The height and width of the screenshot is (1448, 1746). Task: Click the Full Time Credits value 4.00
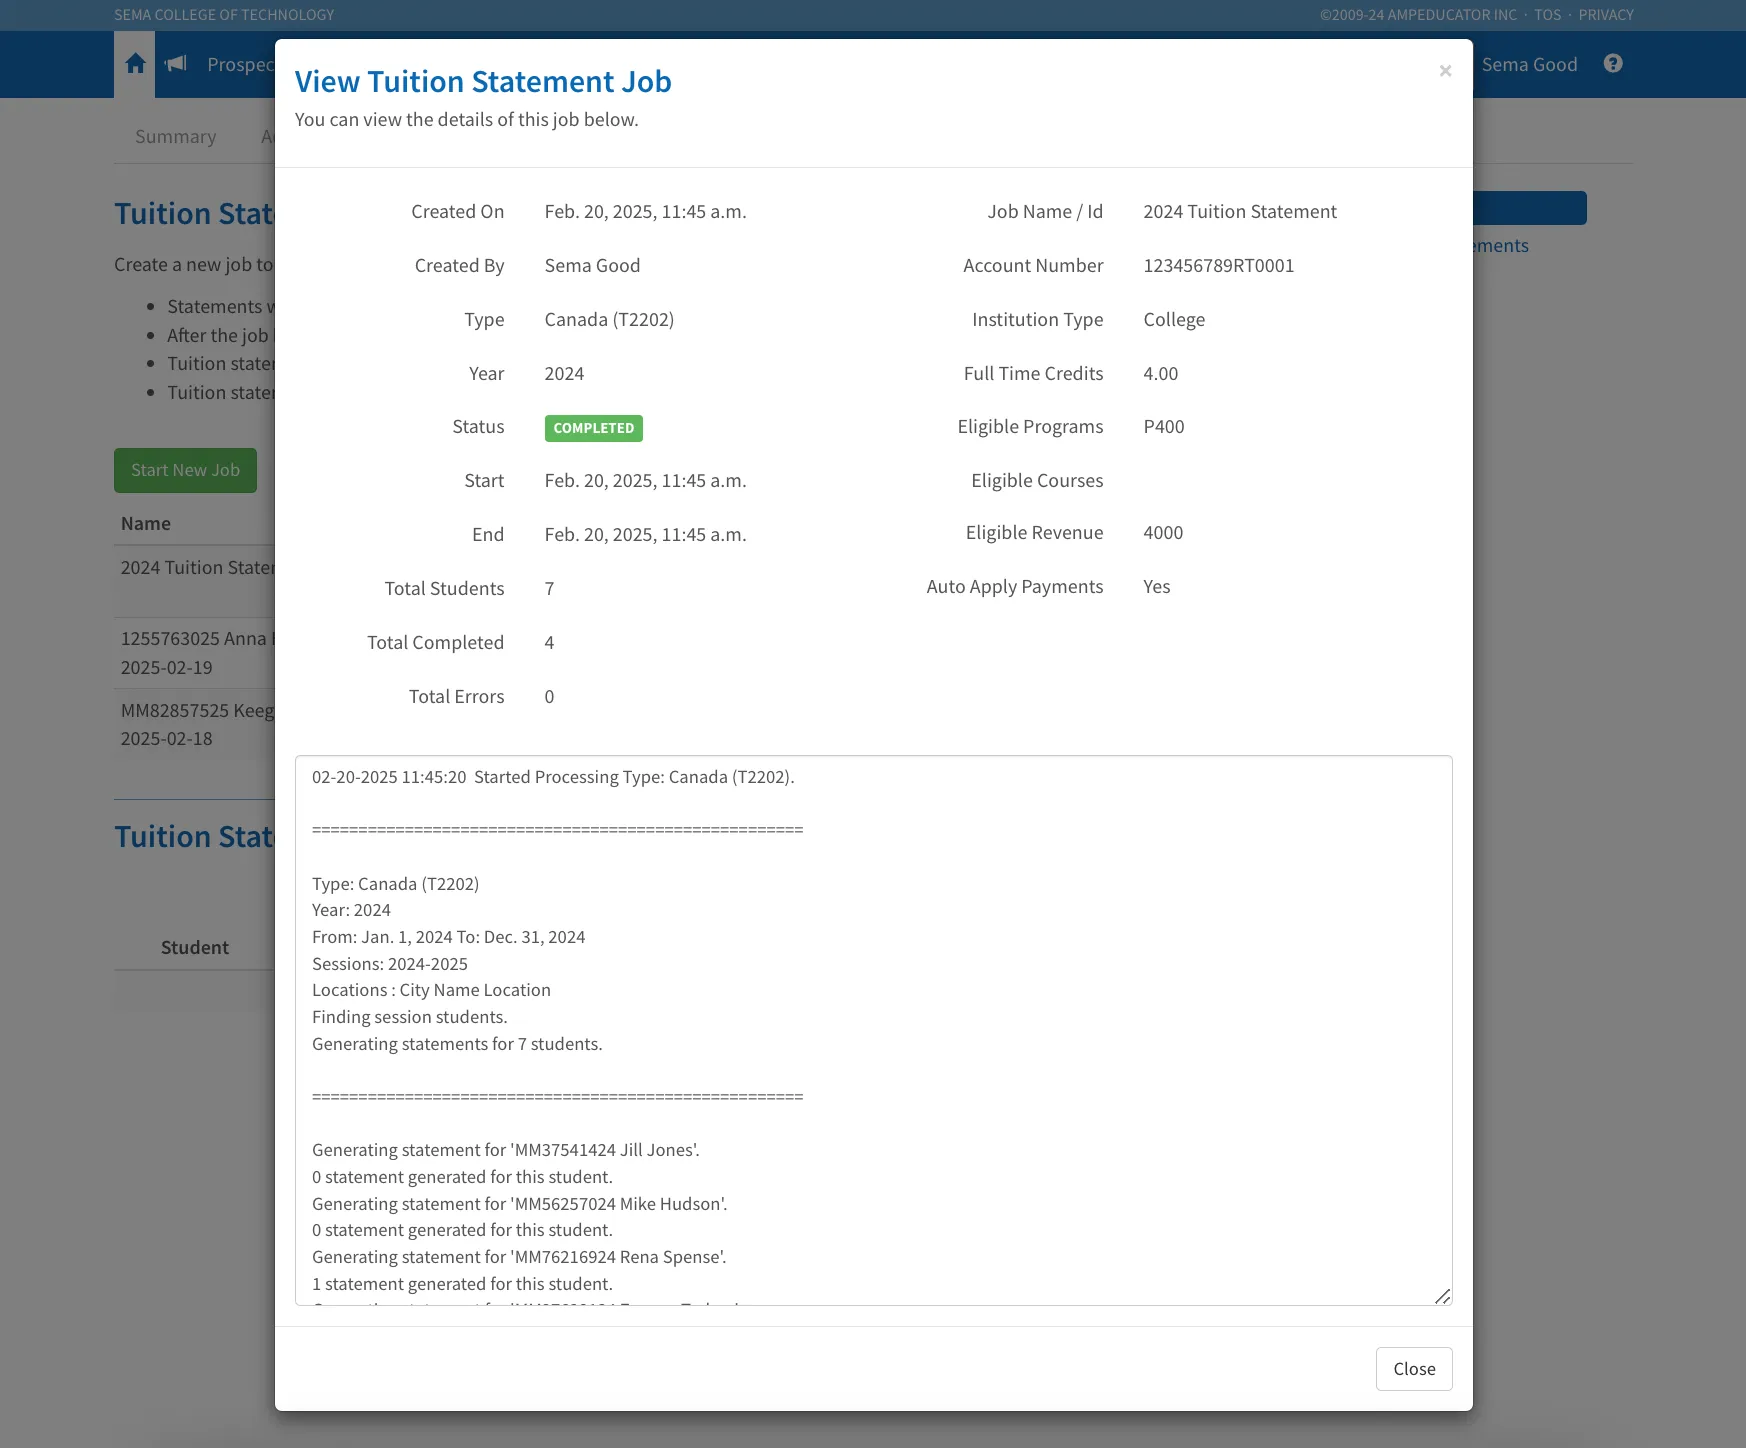[1161, 374]
